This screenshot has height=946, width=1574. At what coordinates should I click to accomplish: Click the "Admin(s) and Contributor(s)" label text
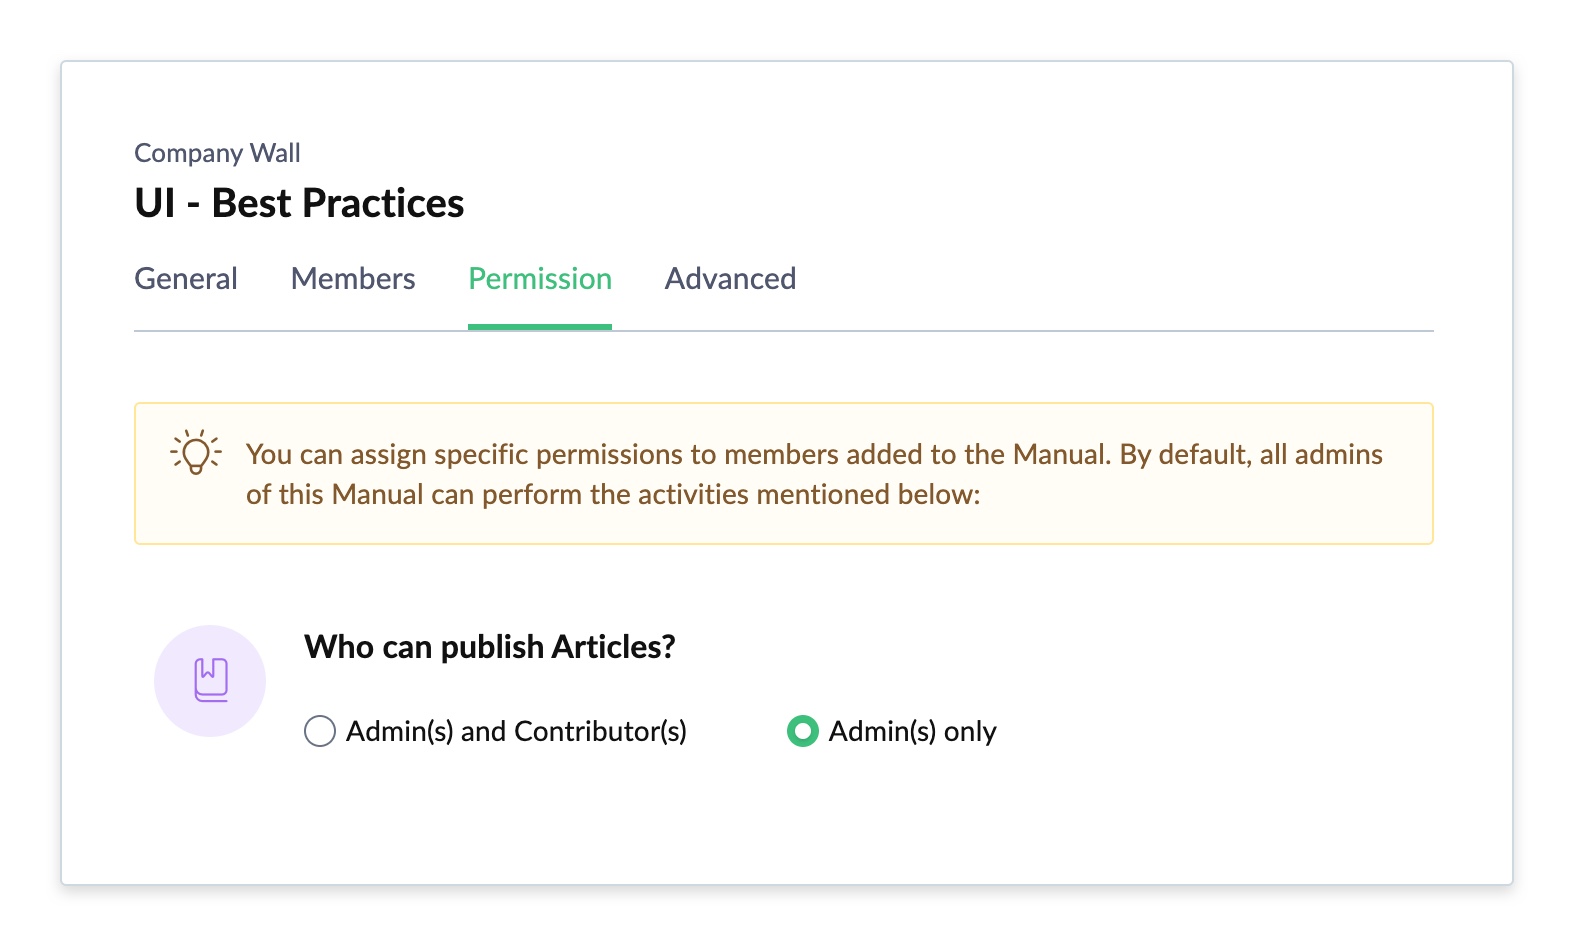[516, 731]
